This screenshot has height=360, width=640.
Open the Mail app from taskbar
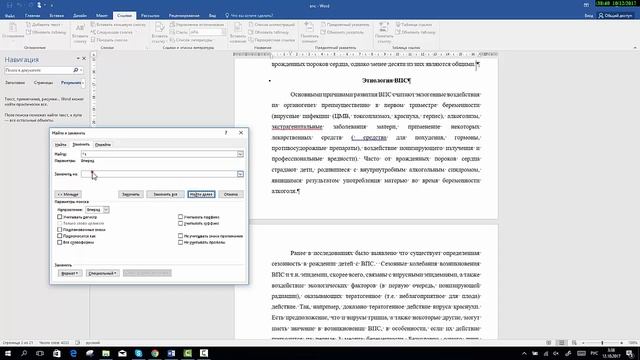[122, 353]
